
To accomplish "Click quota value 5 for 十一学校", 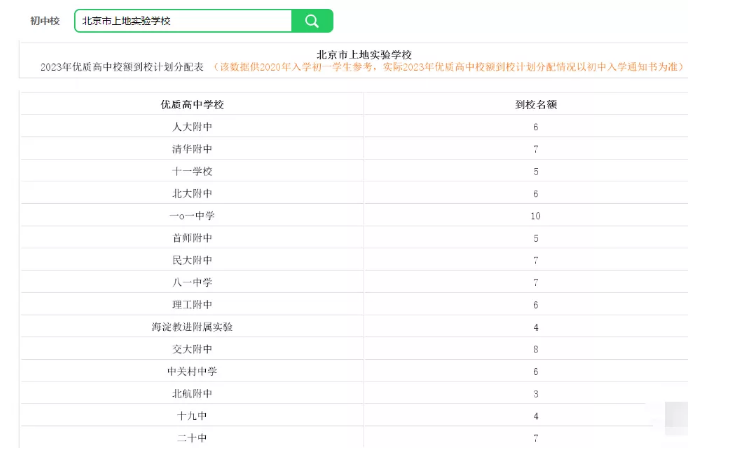I will 536,172.
